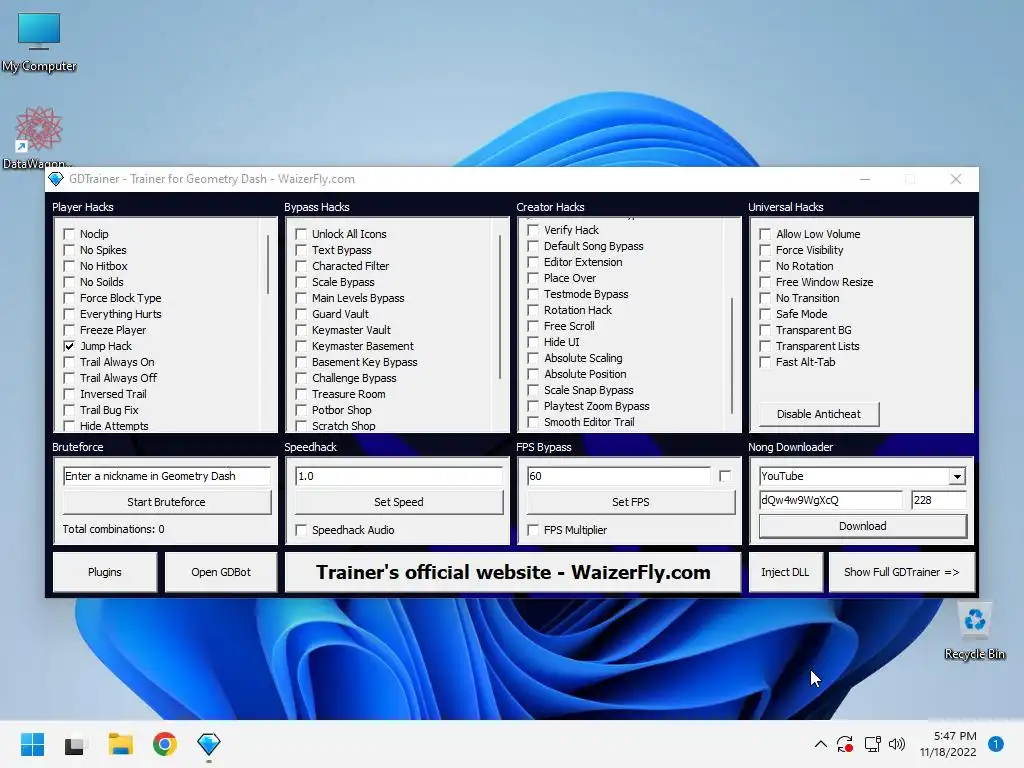Click the Set FPS button
1024x768 pixels.
tap(630, 502)
